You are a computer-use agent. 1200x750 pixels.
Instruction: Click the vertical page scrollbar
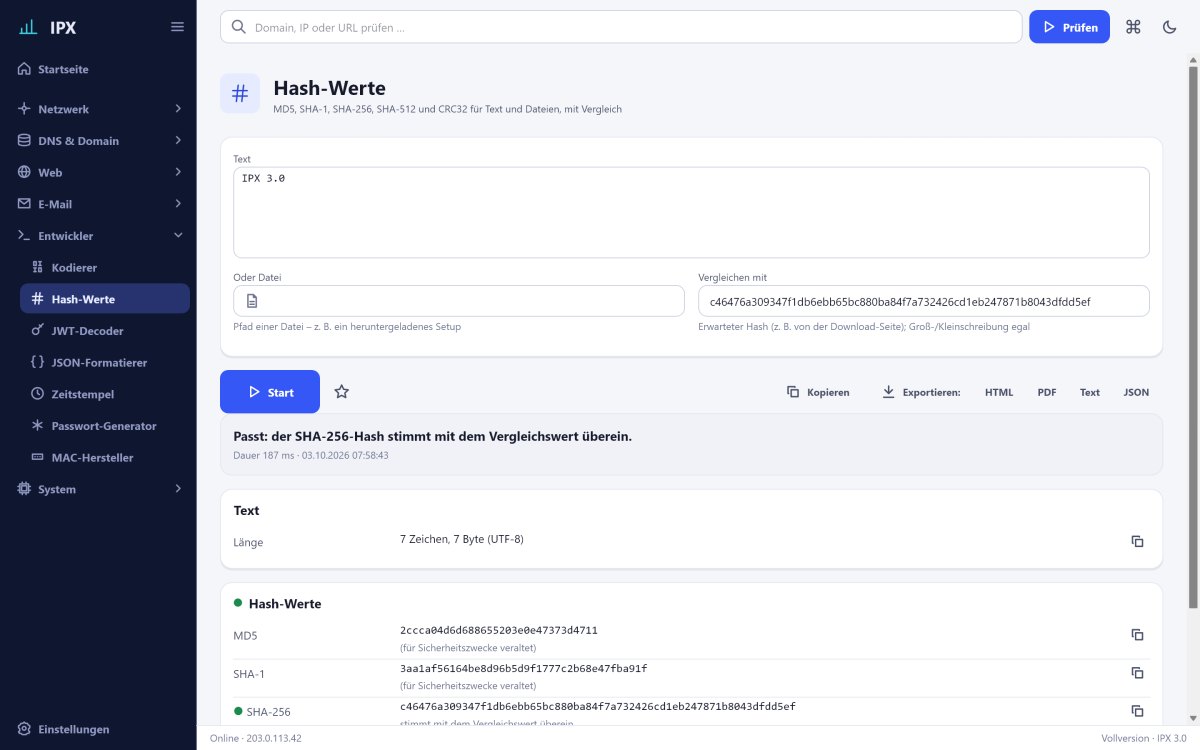(1193, 335)
